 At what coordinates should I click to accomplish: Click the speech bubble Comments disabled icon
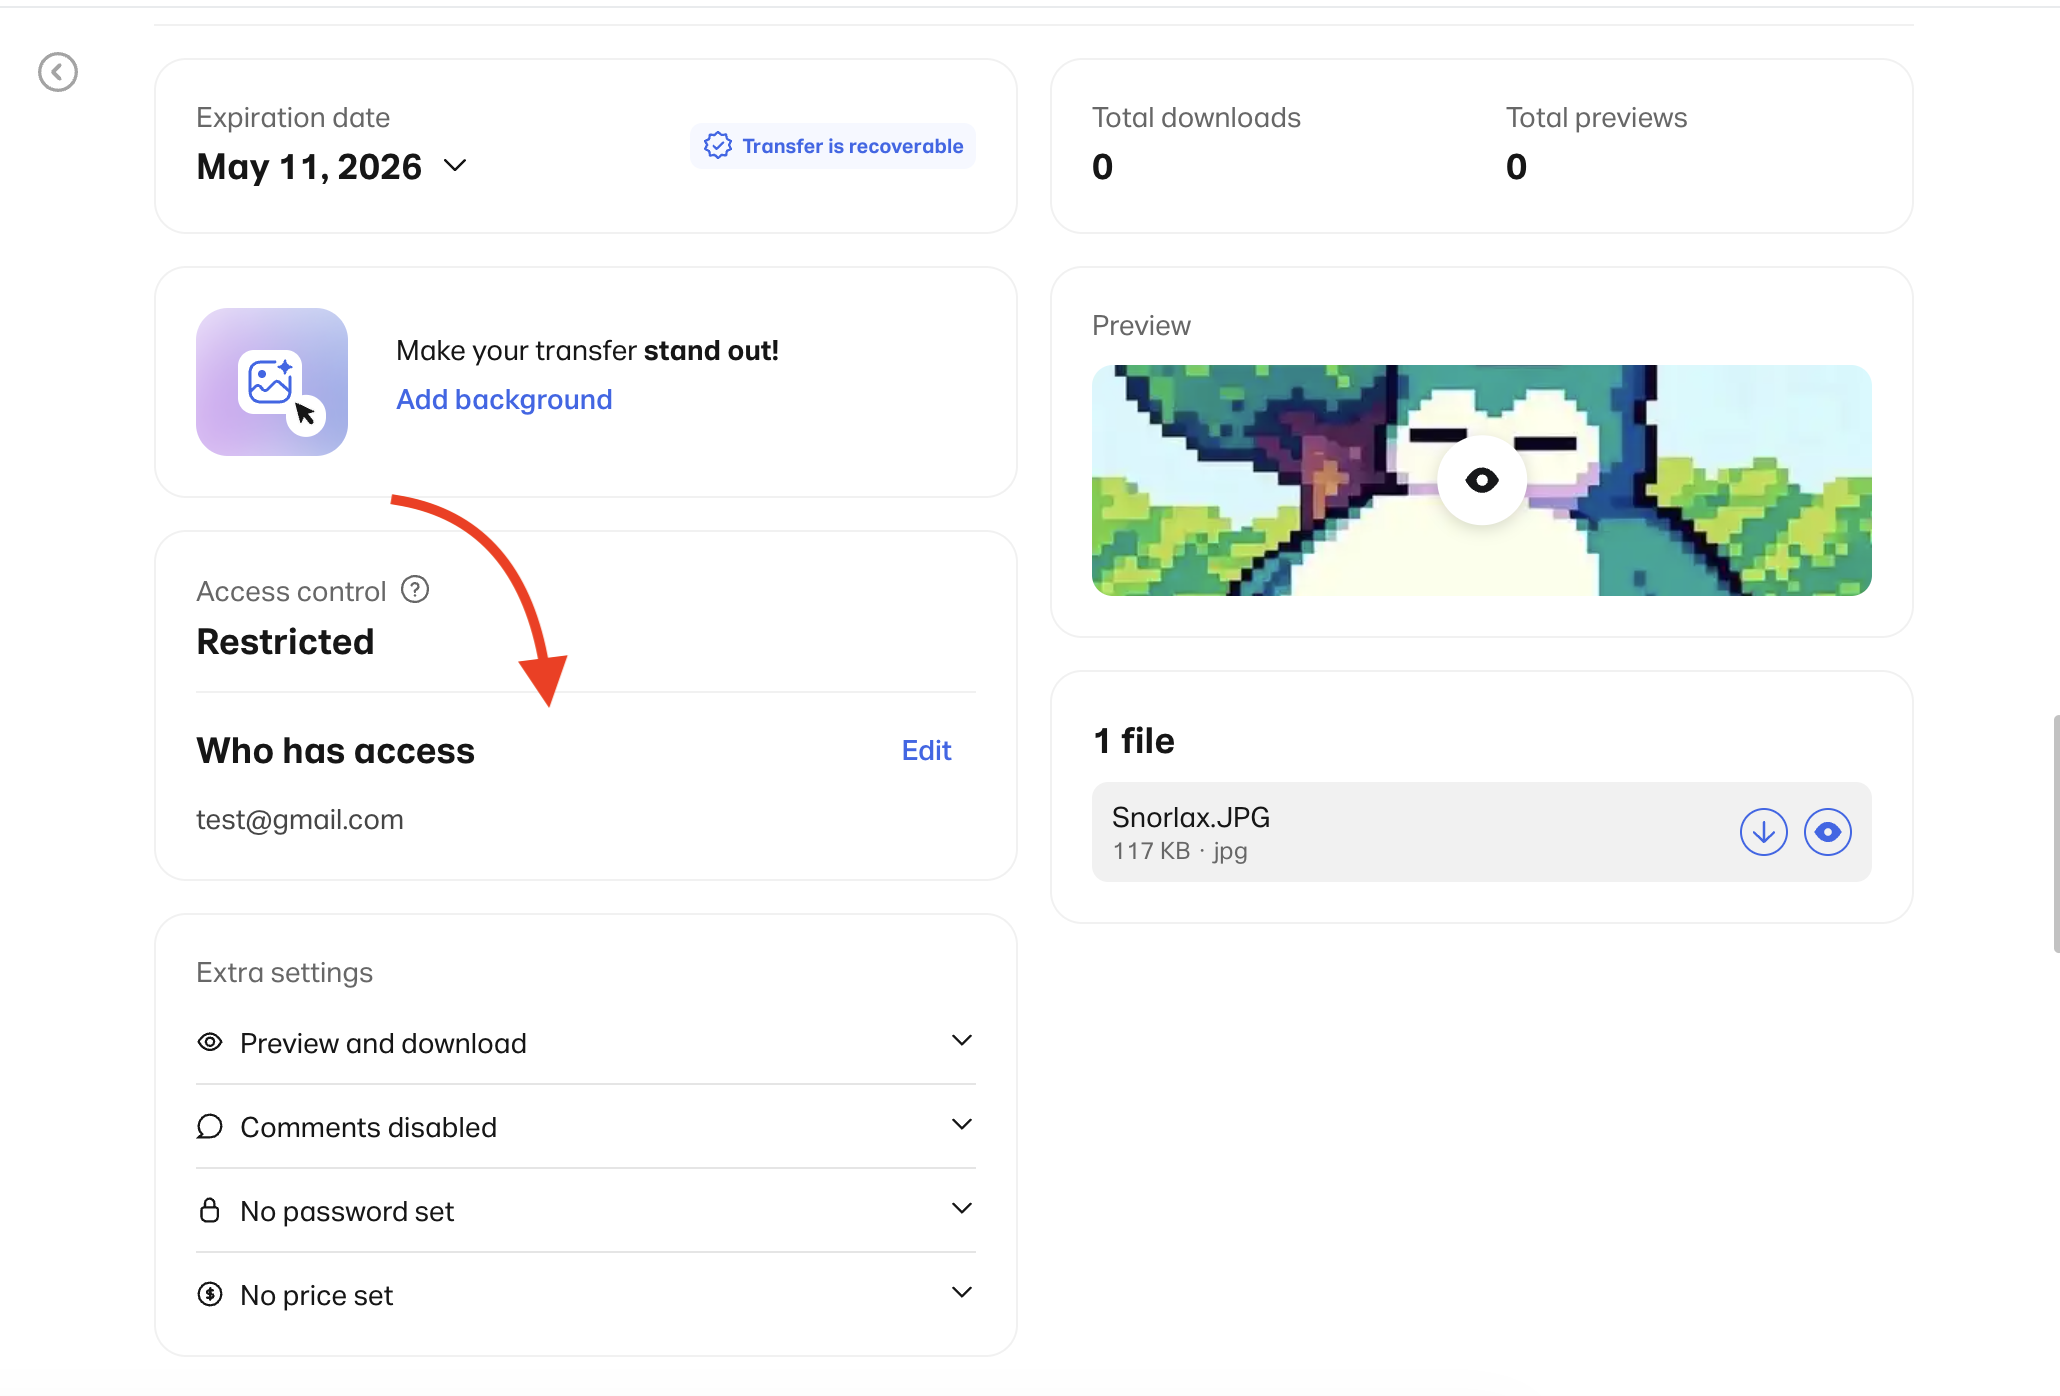tap(209, 1126)
